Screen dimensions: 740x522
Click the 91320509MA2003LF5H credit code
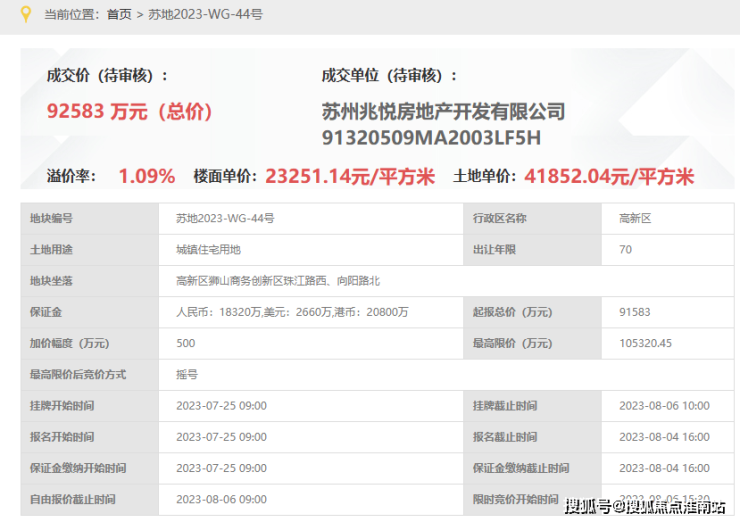(x=431, y=138)
